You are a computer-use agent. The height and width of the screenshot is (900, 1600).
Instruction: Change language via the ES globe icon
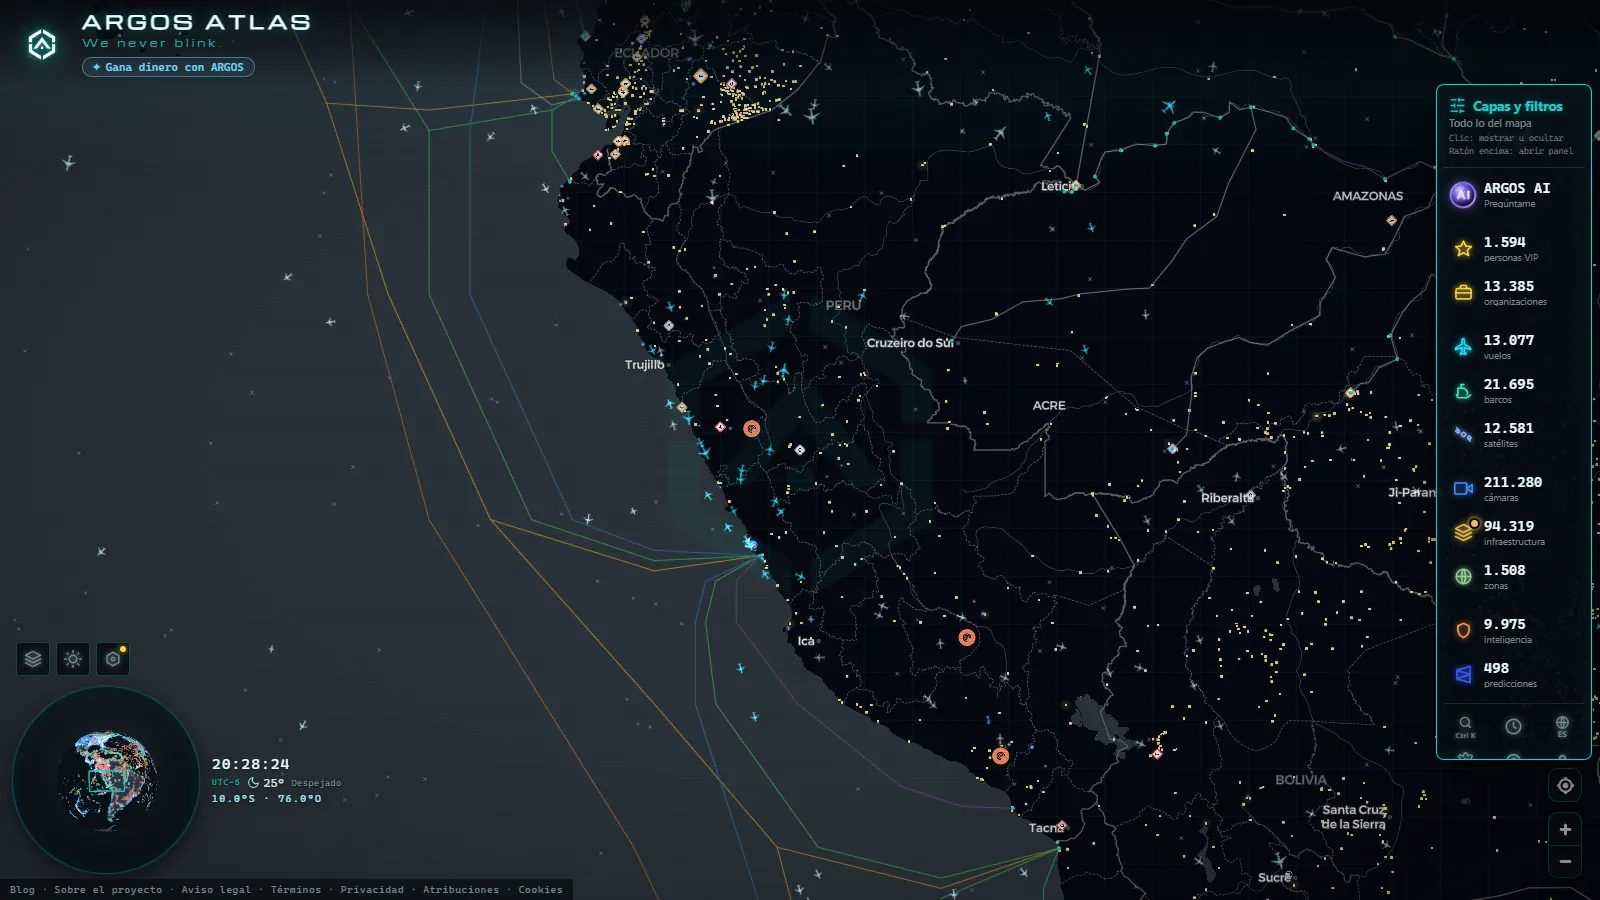point(1562,726)
